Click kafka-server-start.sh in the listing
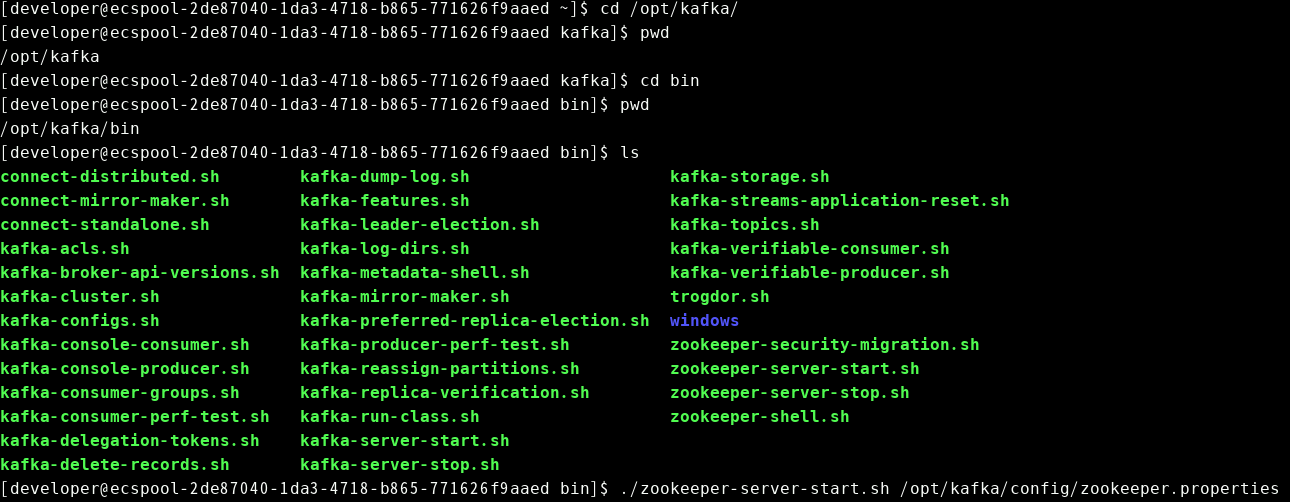This screenshot has height=502, width=1290. tap(404, 441)
